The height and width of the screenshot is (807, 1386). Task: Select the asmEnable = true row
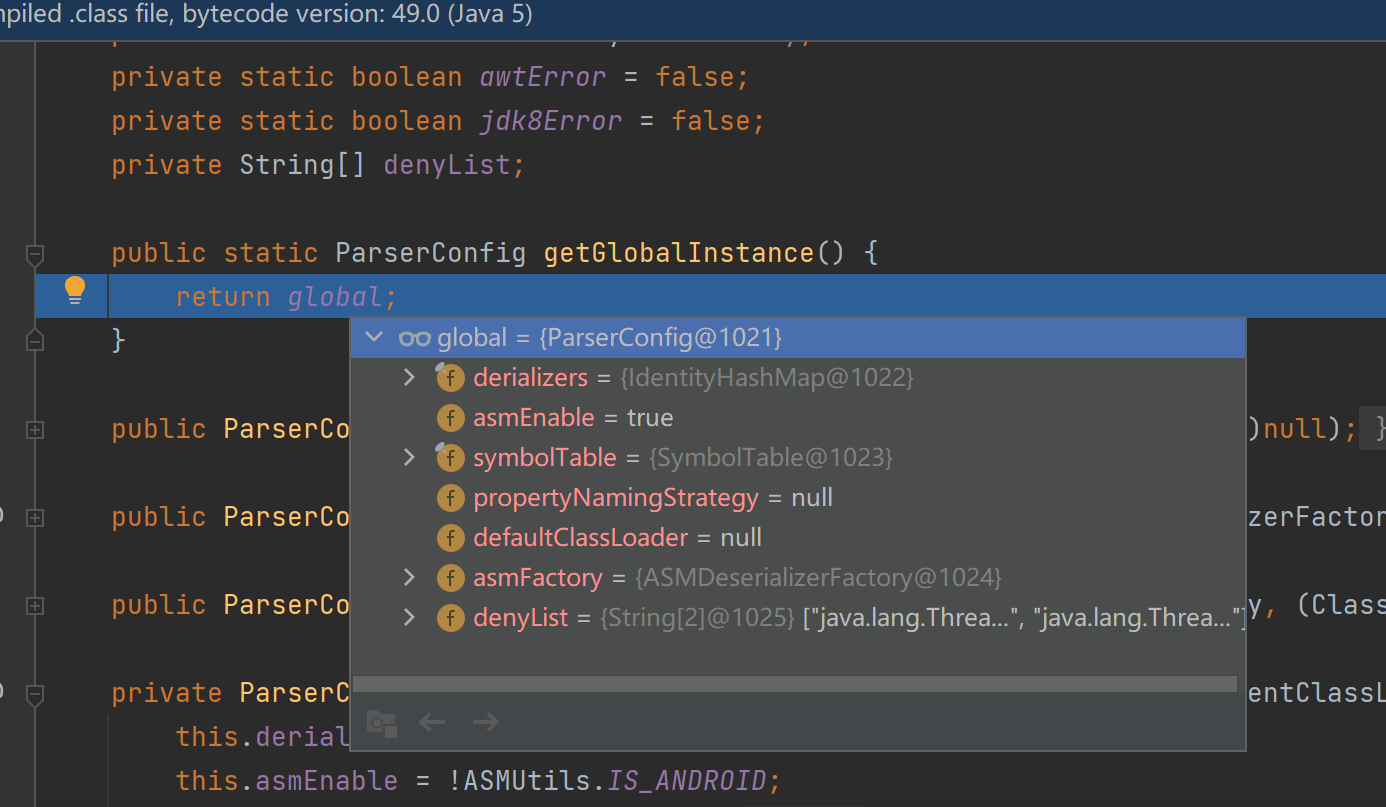798,418
